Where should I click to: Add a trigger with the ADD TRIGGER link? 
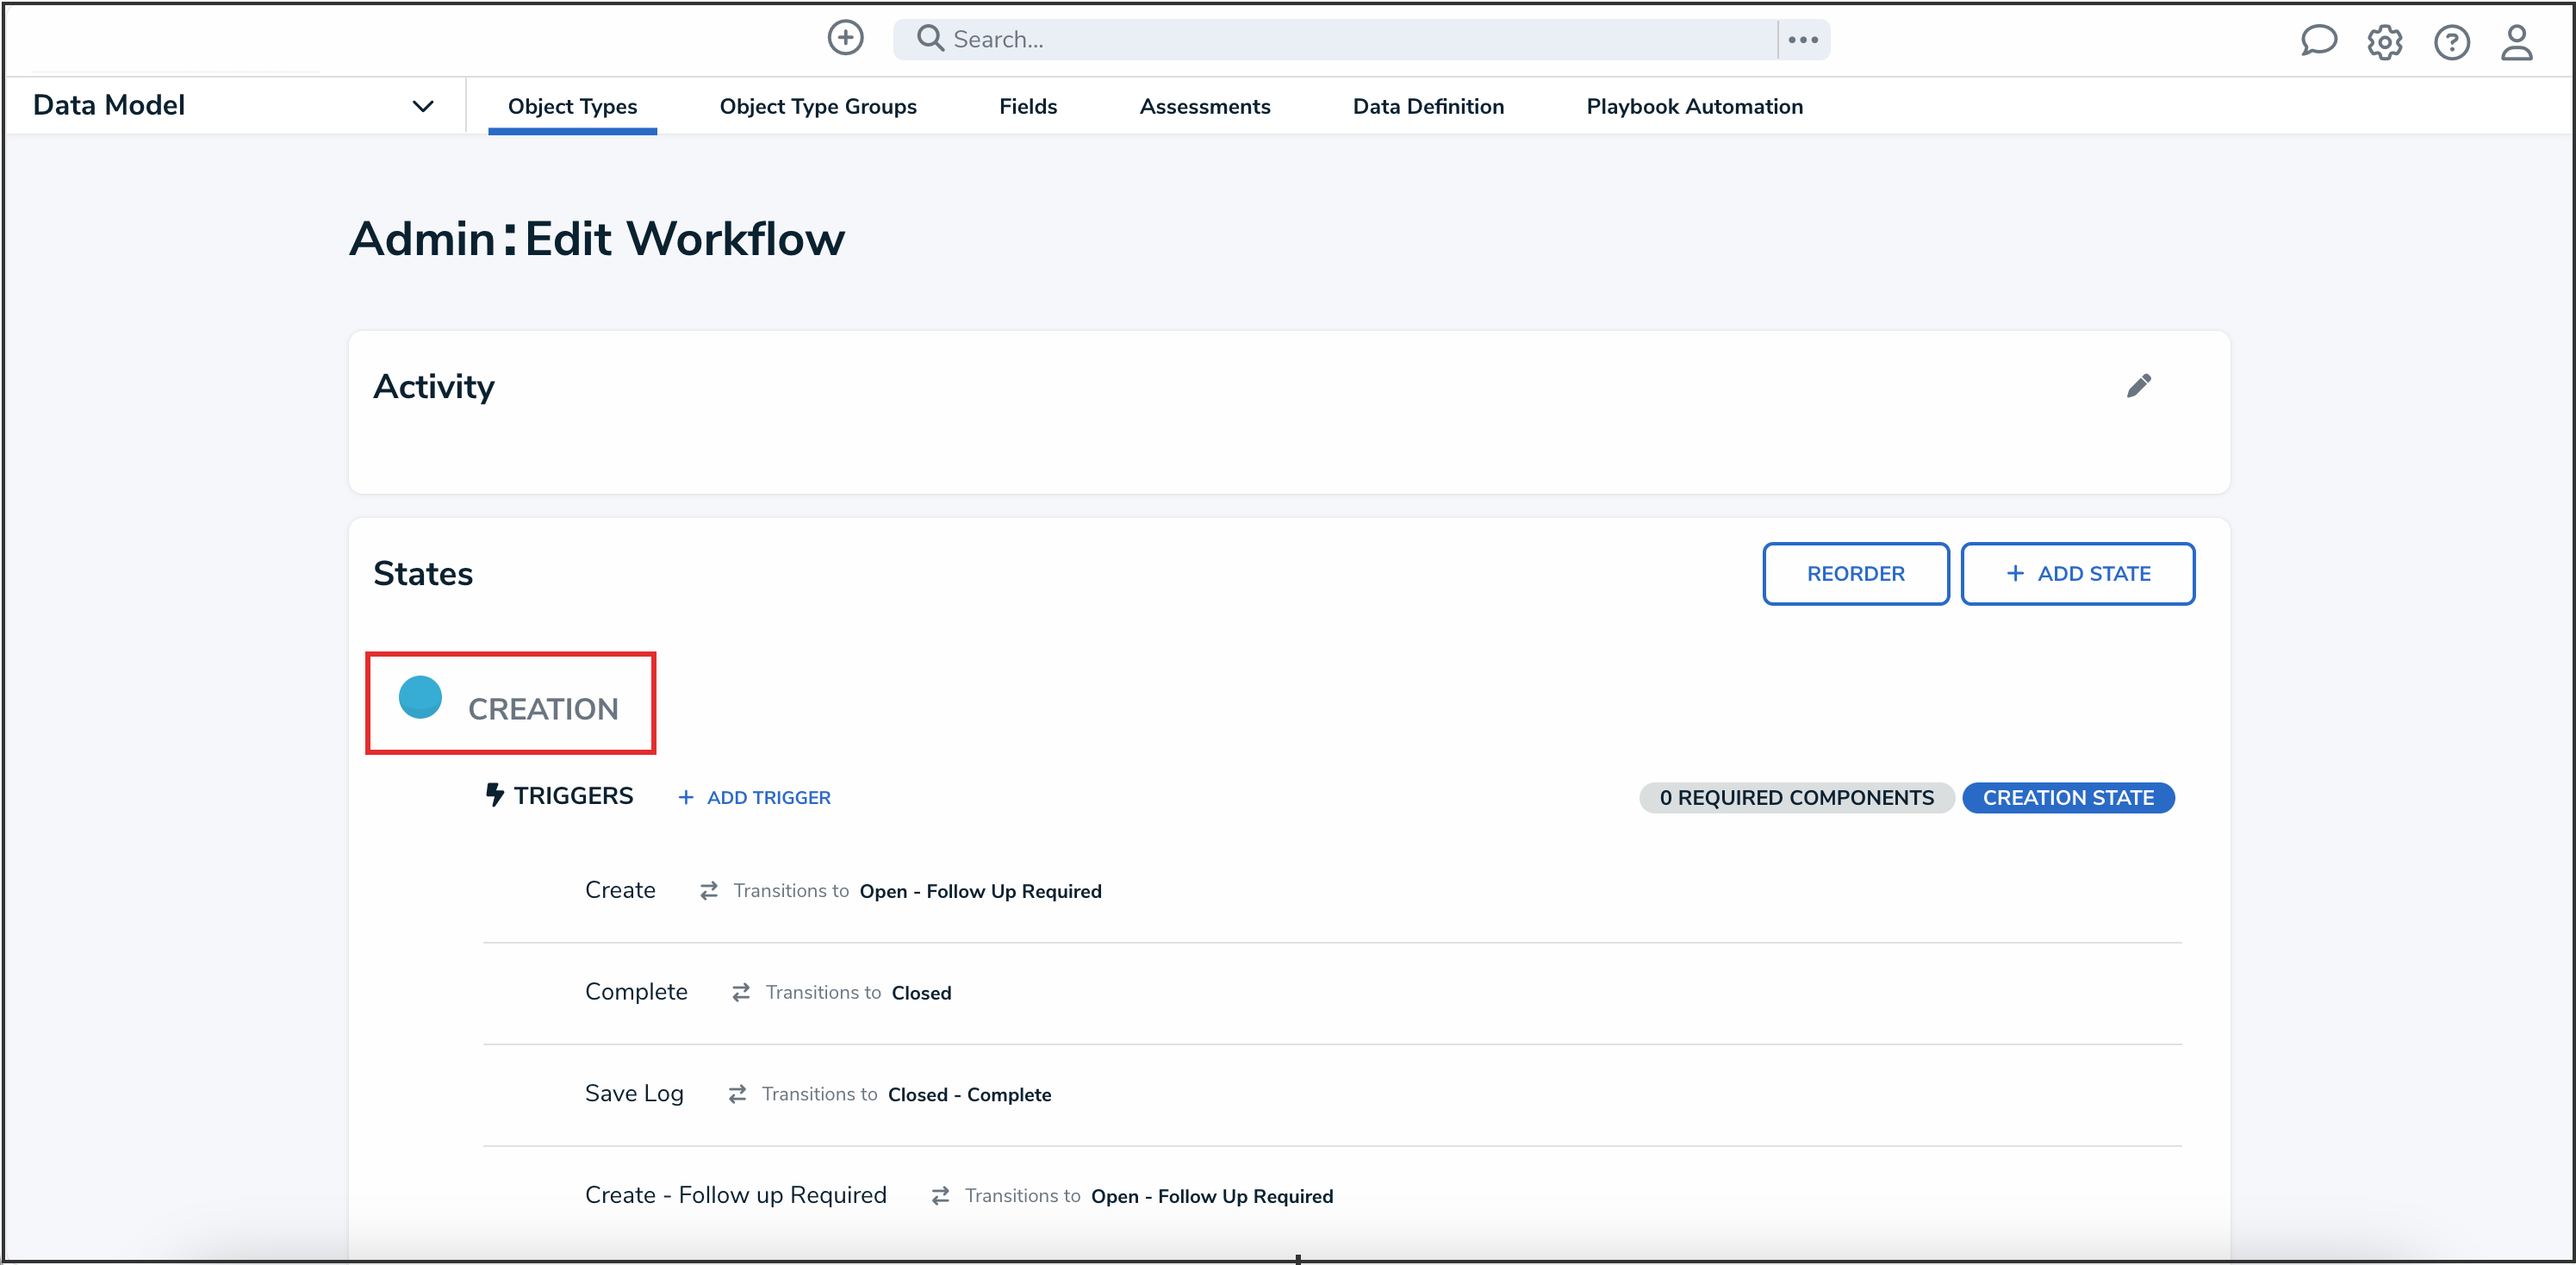753,797
